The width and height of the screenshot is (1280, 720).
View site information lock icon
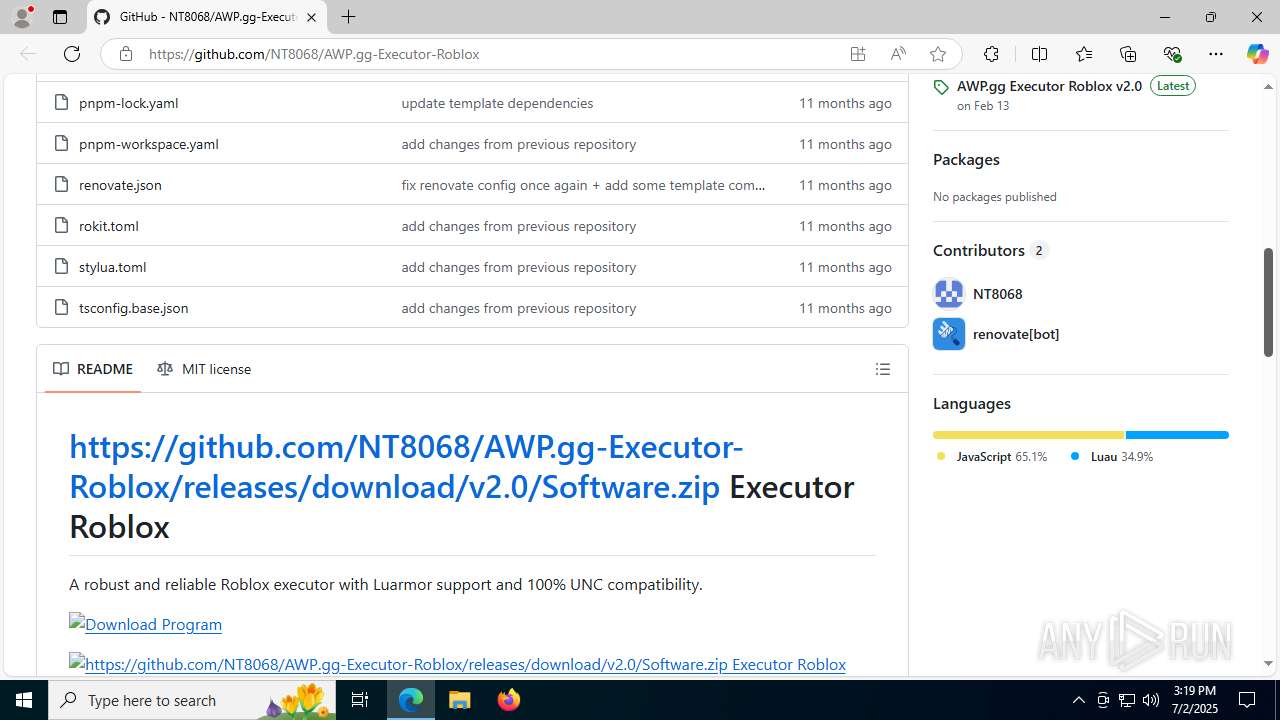(125, 54)
